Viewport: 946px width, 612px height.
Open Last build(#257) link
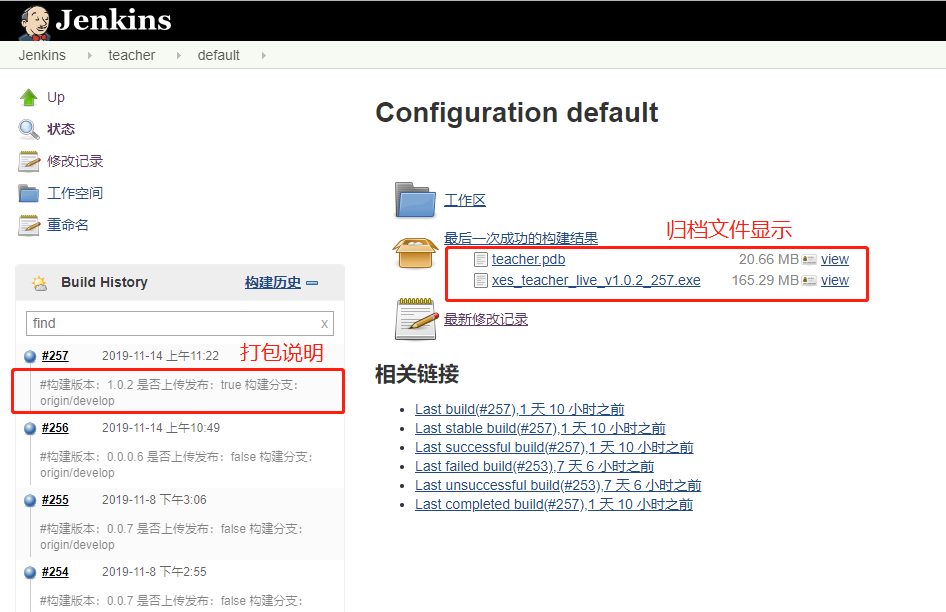(x=519, y=409)
